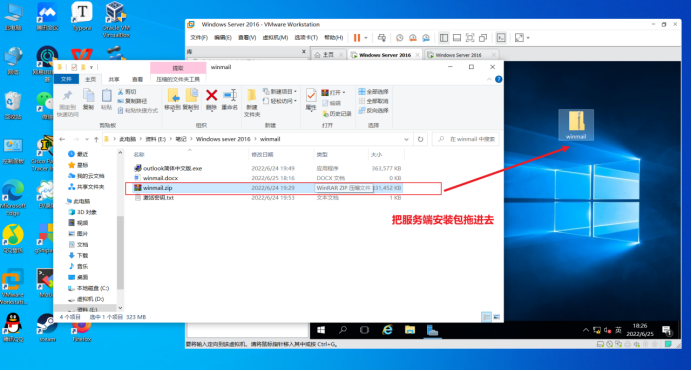Click the guest Windows Start button
Screen dimensions: 692x371
(x=321, y=330)
